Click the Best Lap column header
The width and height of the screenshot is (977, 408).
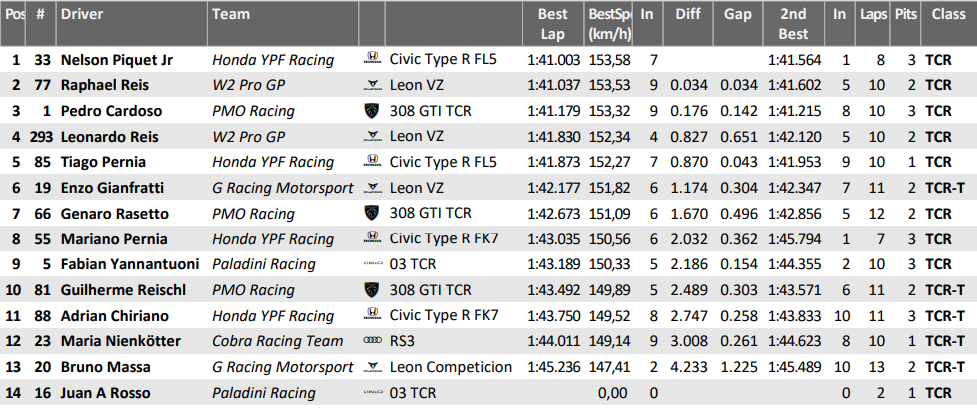click(x=552, y=24)
